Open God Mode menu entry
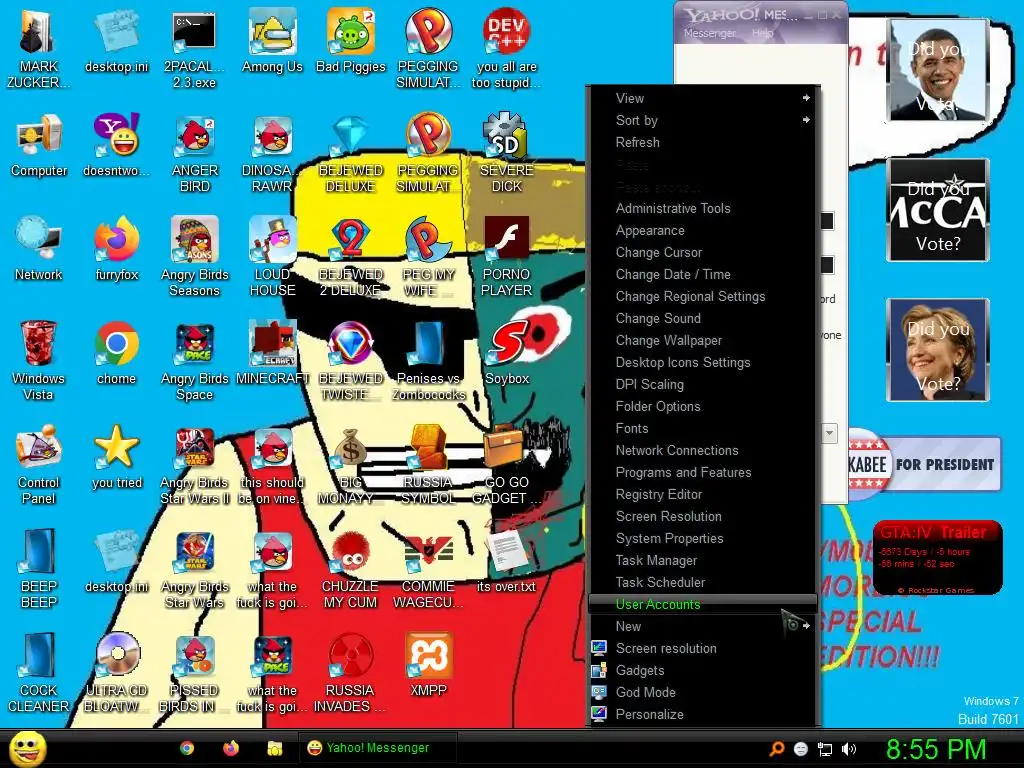The image size is (1024, 768). 703,692
